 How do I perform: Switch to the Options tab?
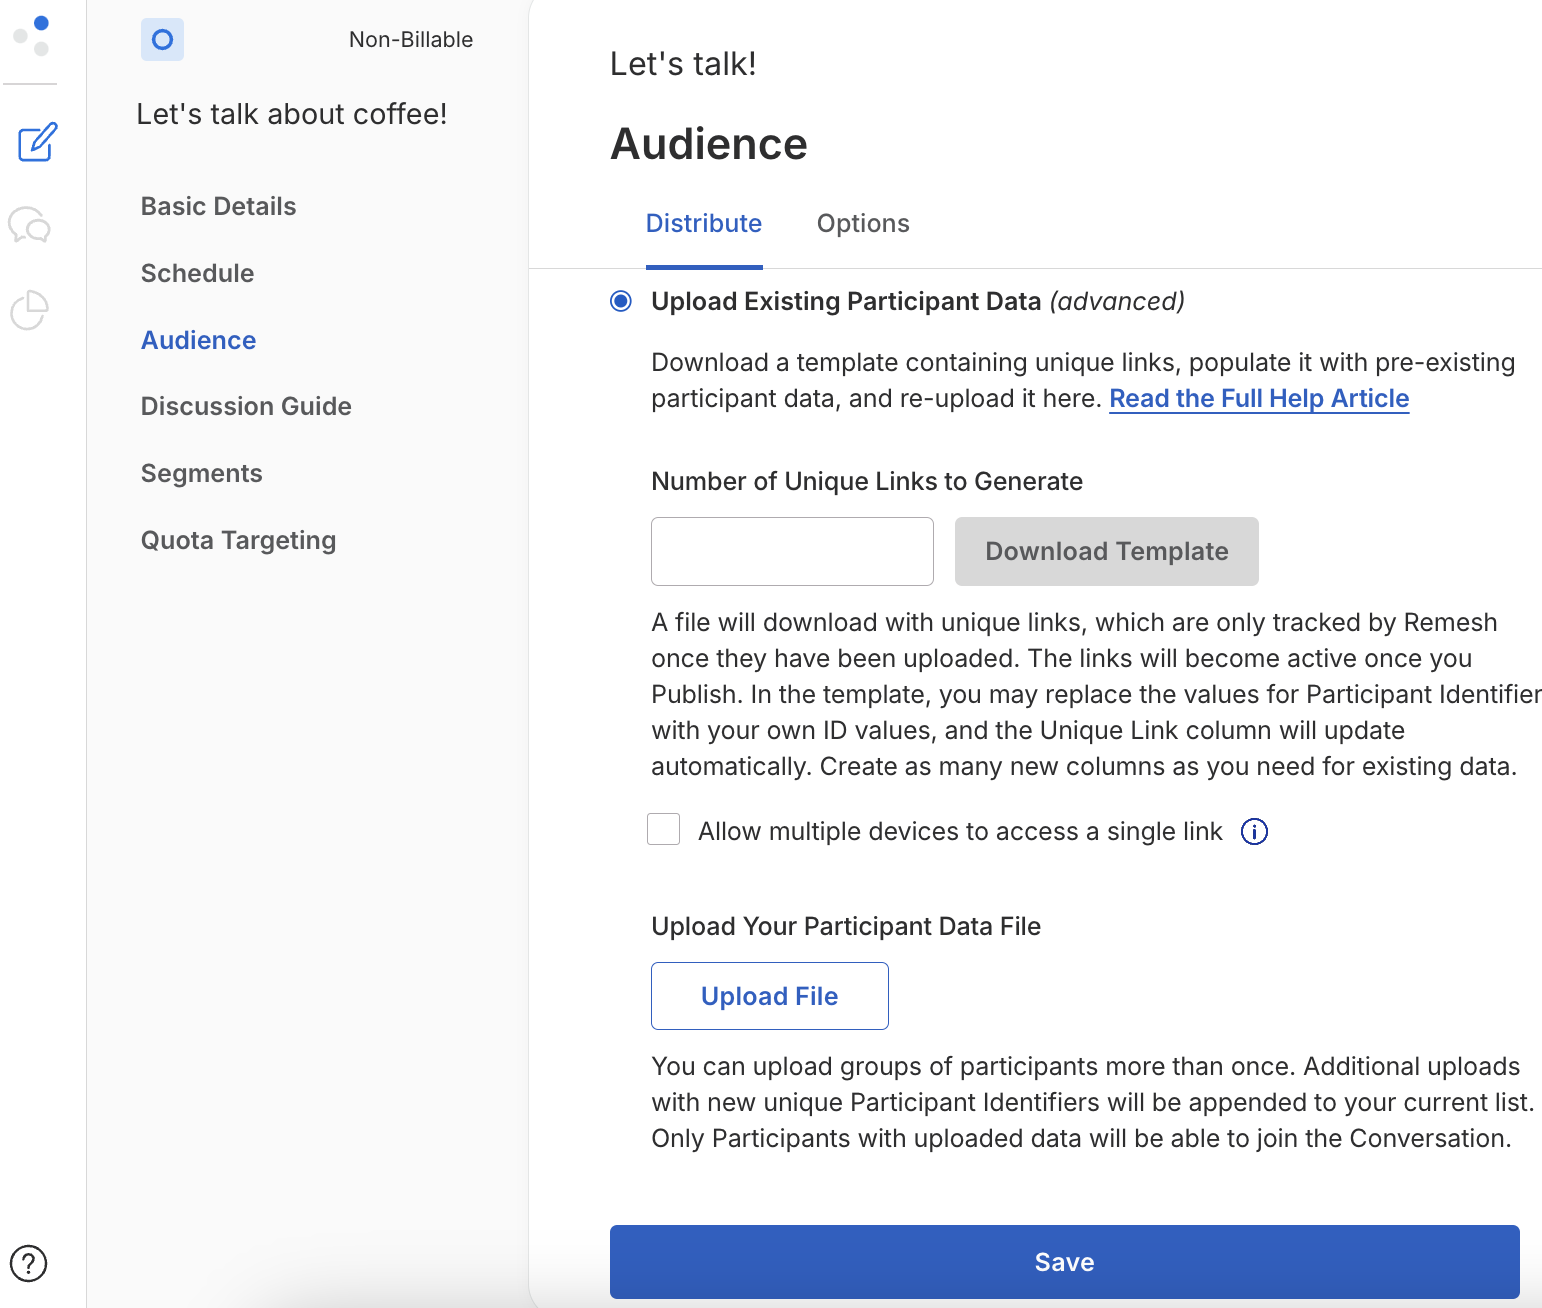click(862, 223)
